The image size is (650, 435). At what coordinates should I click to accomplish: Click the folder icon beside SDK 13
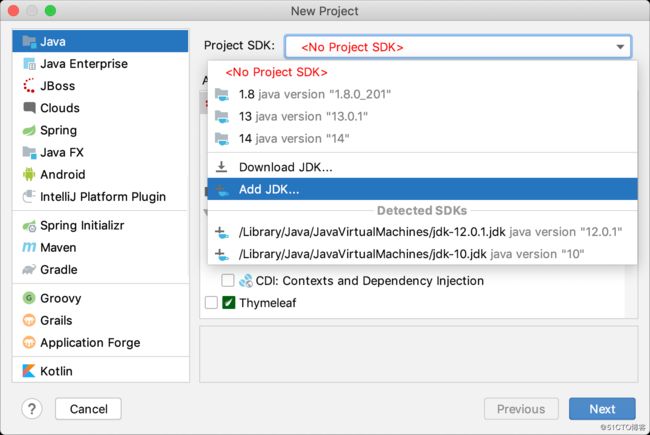pyautogui.click(x=222, y=117)
